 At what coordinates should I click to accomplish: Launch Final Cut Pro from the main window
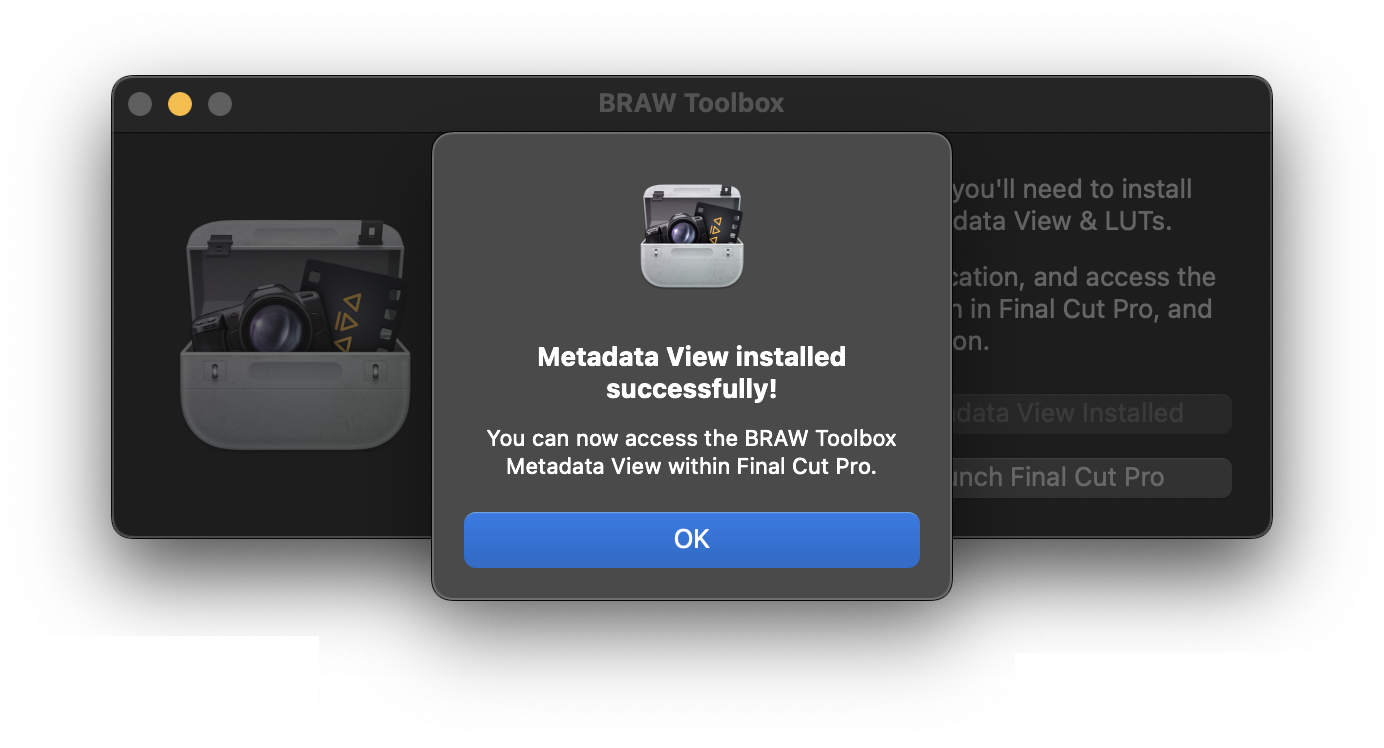tap(1090, 478)
